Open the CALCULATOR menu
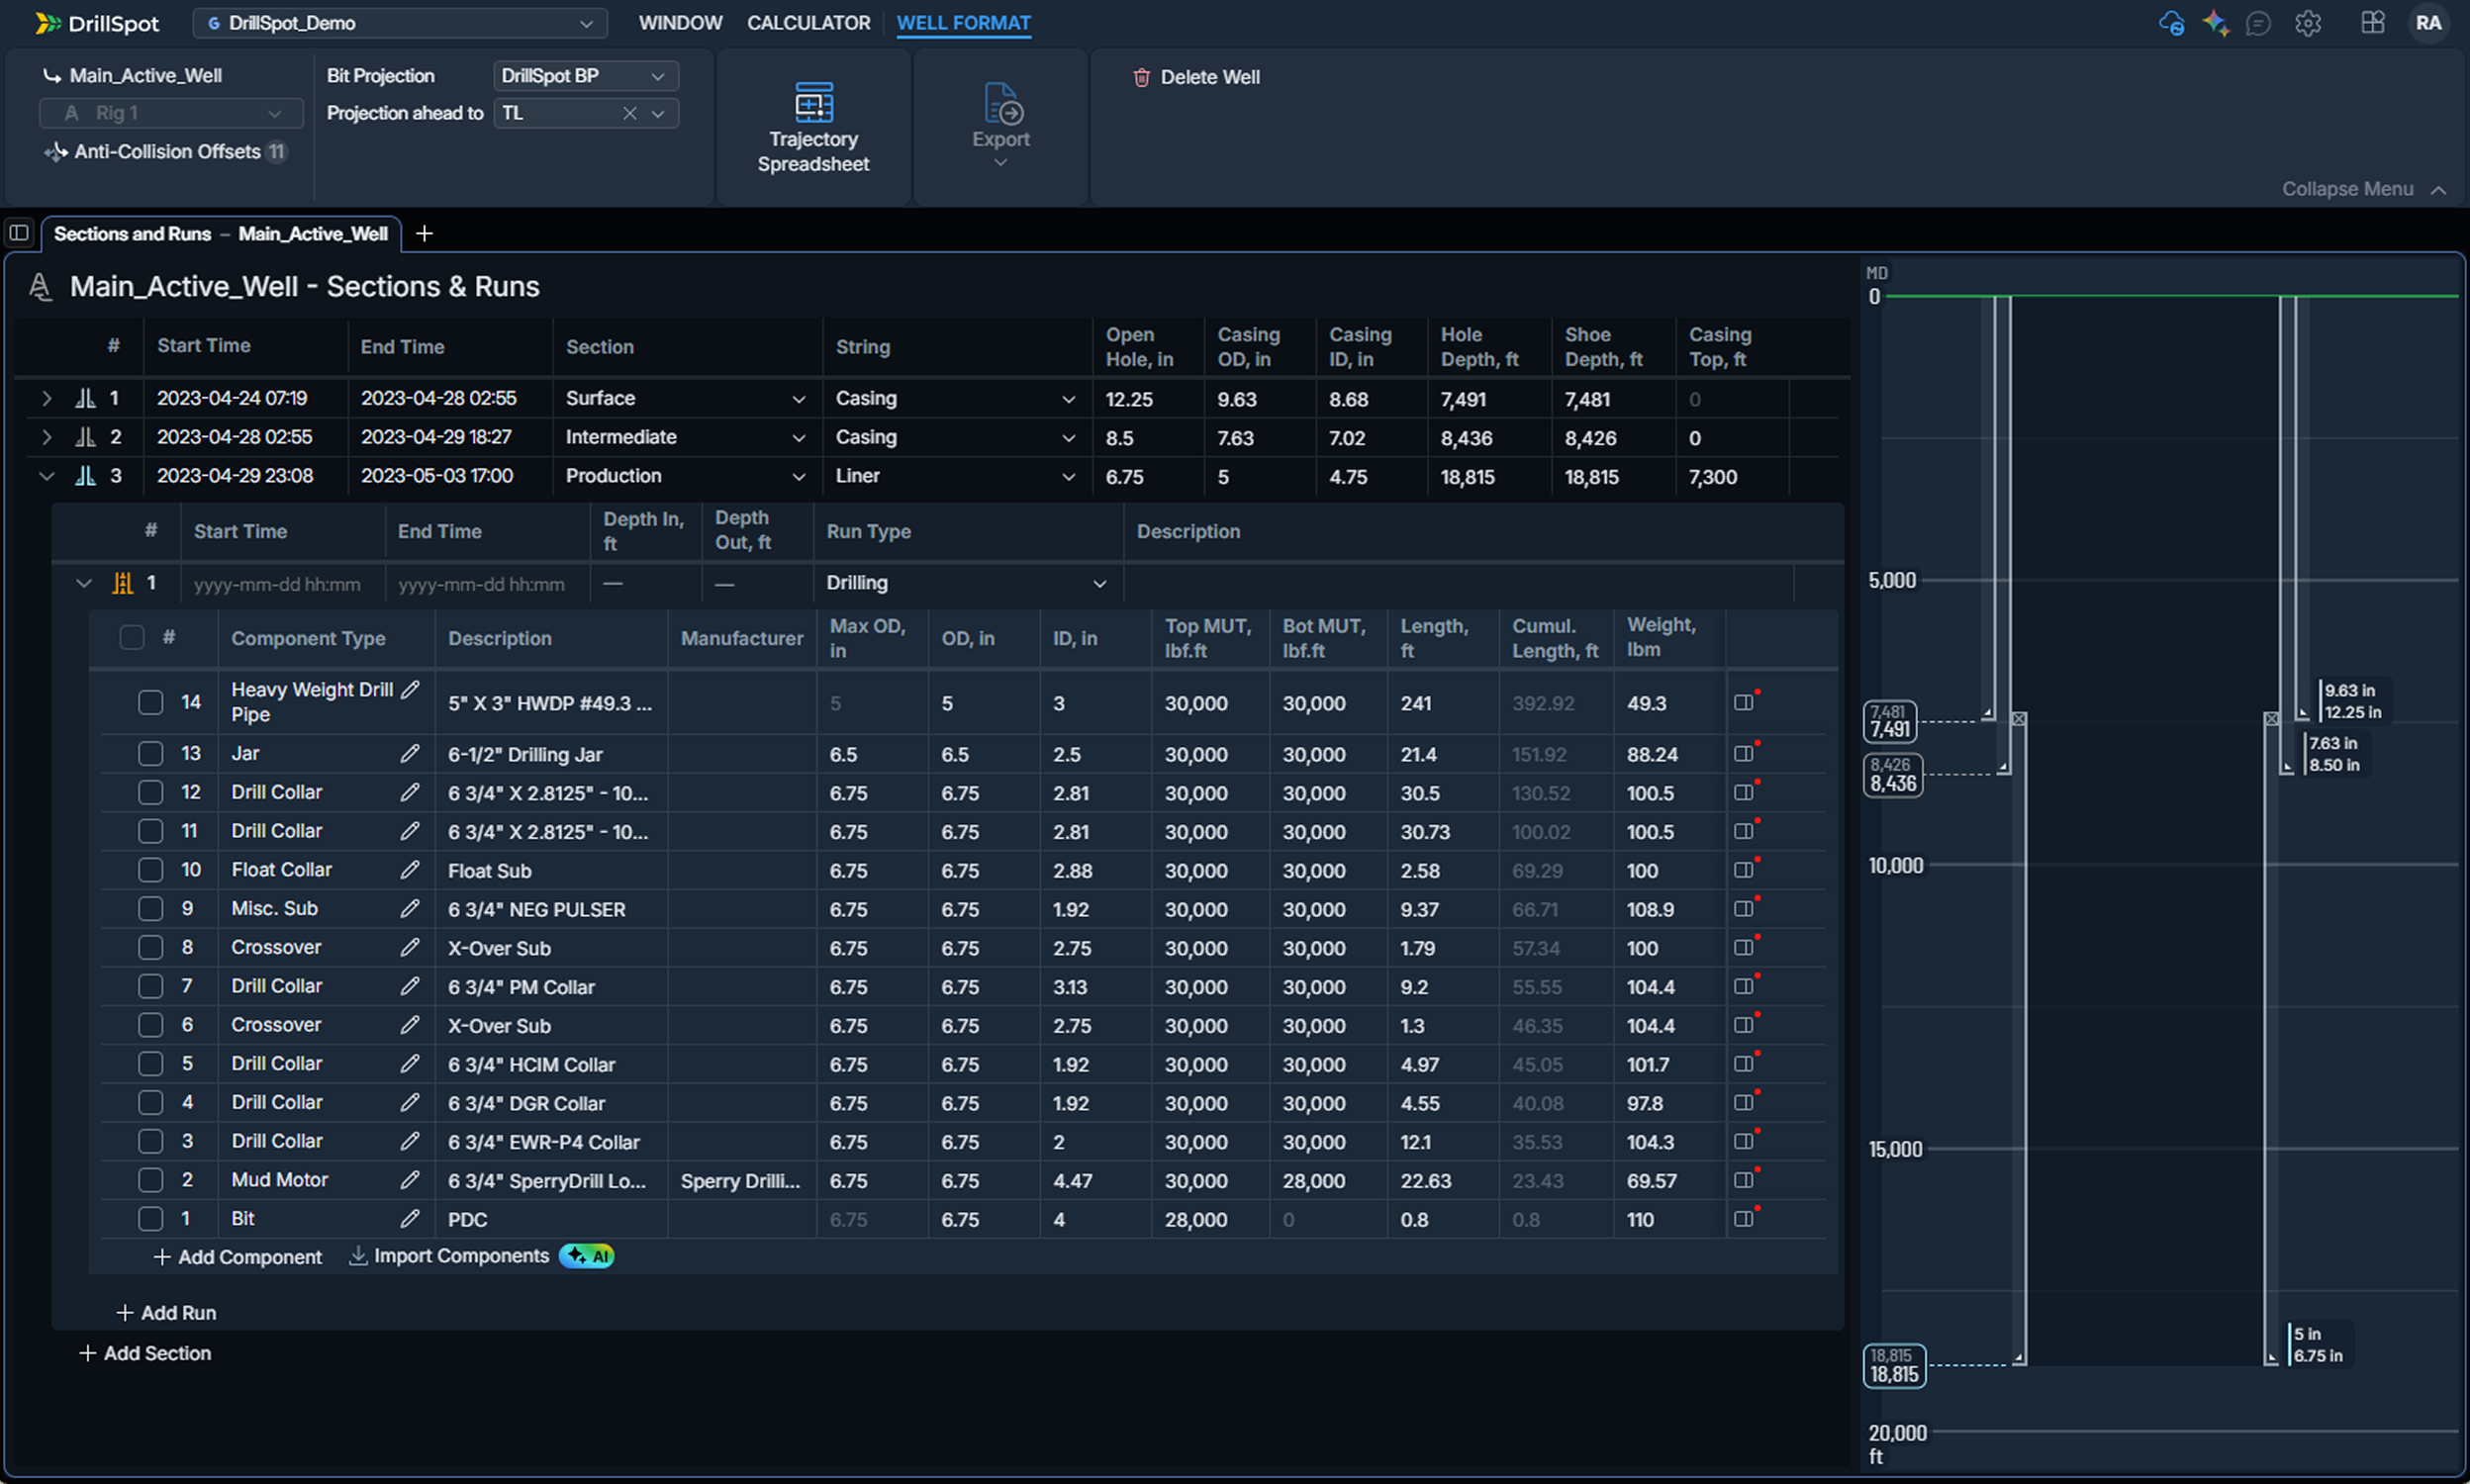The width and height of the screenshot is (2470, 1484). (x=808, y=23)
